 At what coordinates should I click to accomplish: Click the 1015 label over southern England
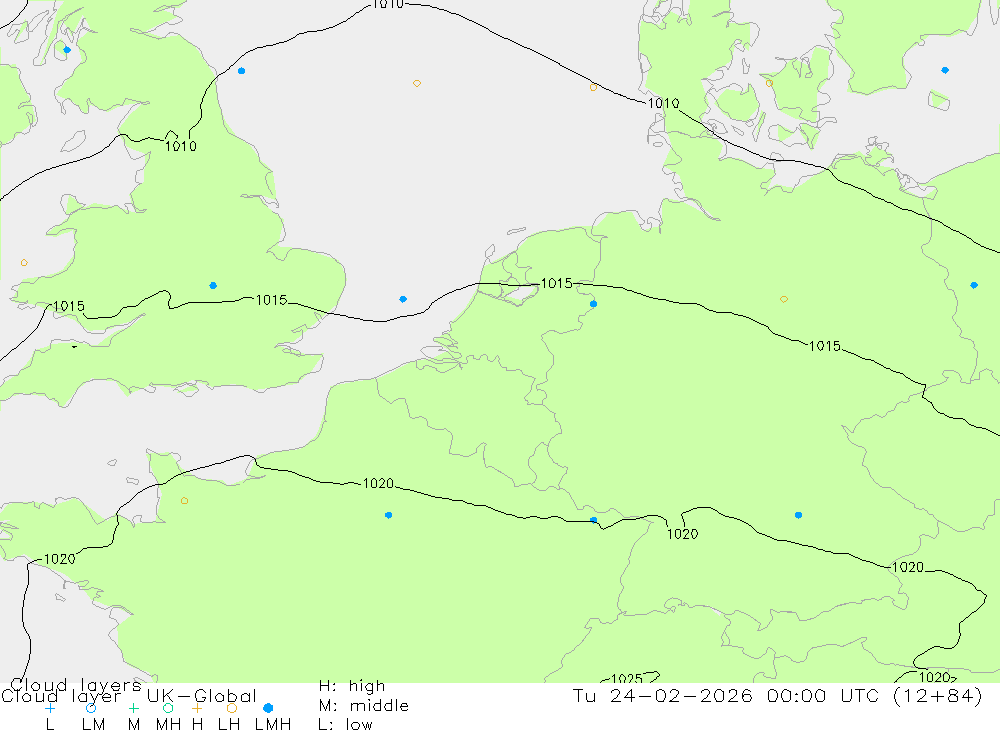[x=272, y=300]
